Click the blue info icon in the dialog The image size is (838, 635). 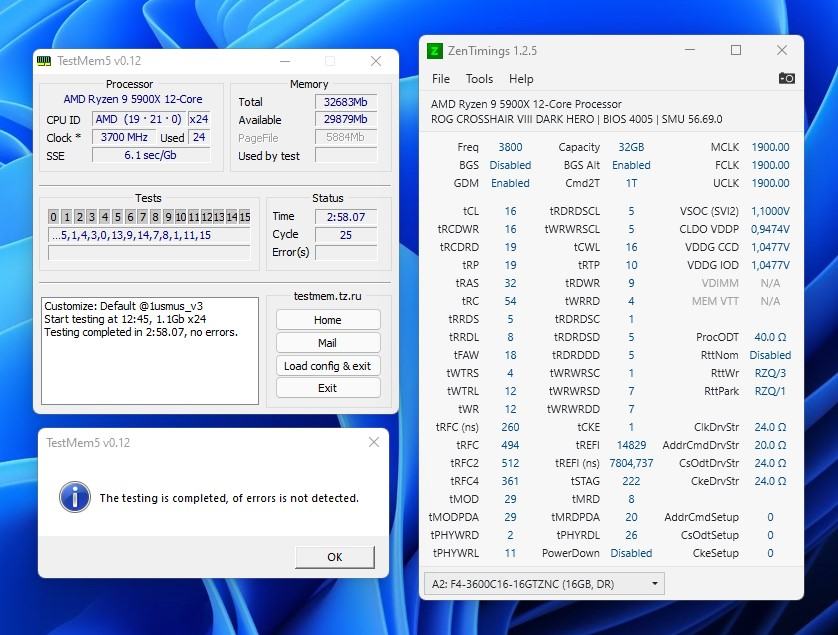click(x=75, y=497)
